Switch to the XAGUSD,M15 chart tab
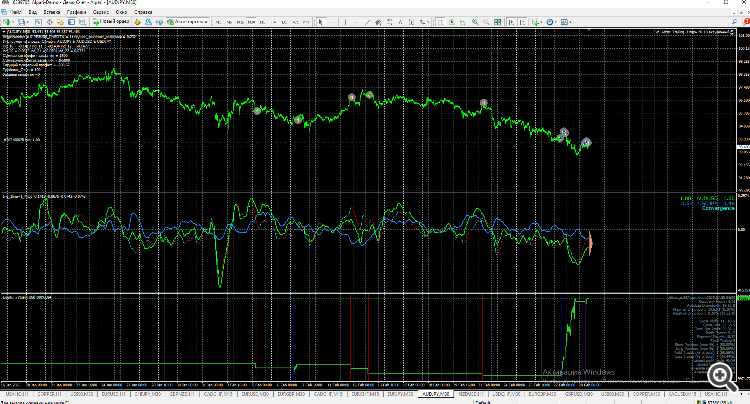Viewport: 750px width, 404px height. click(682, 394)
